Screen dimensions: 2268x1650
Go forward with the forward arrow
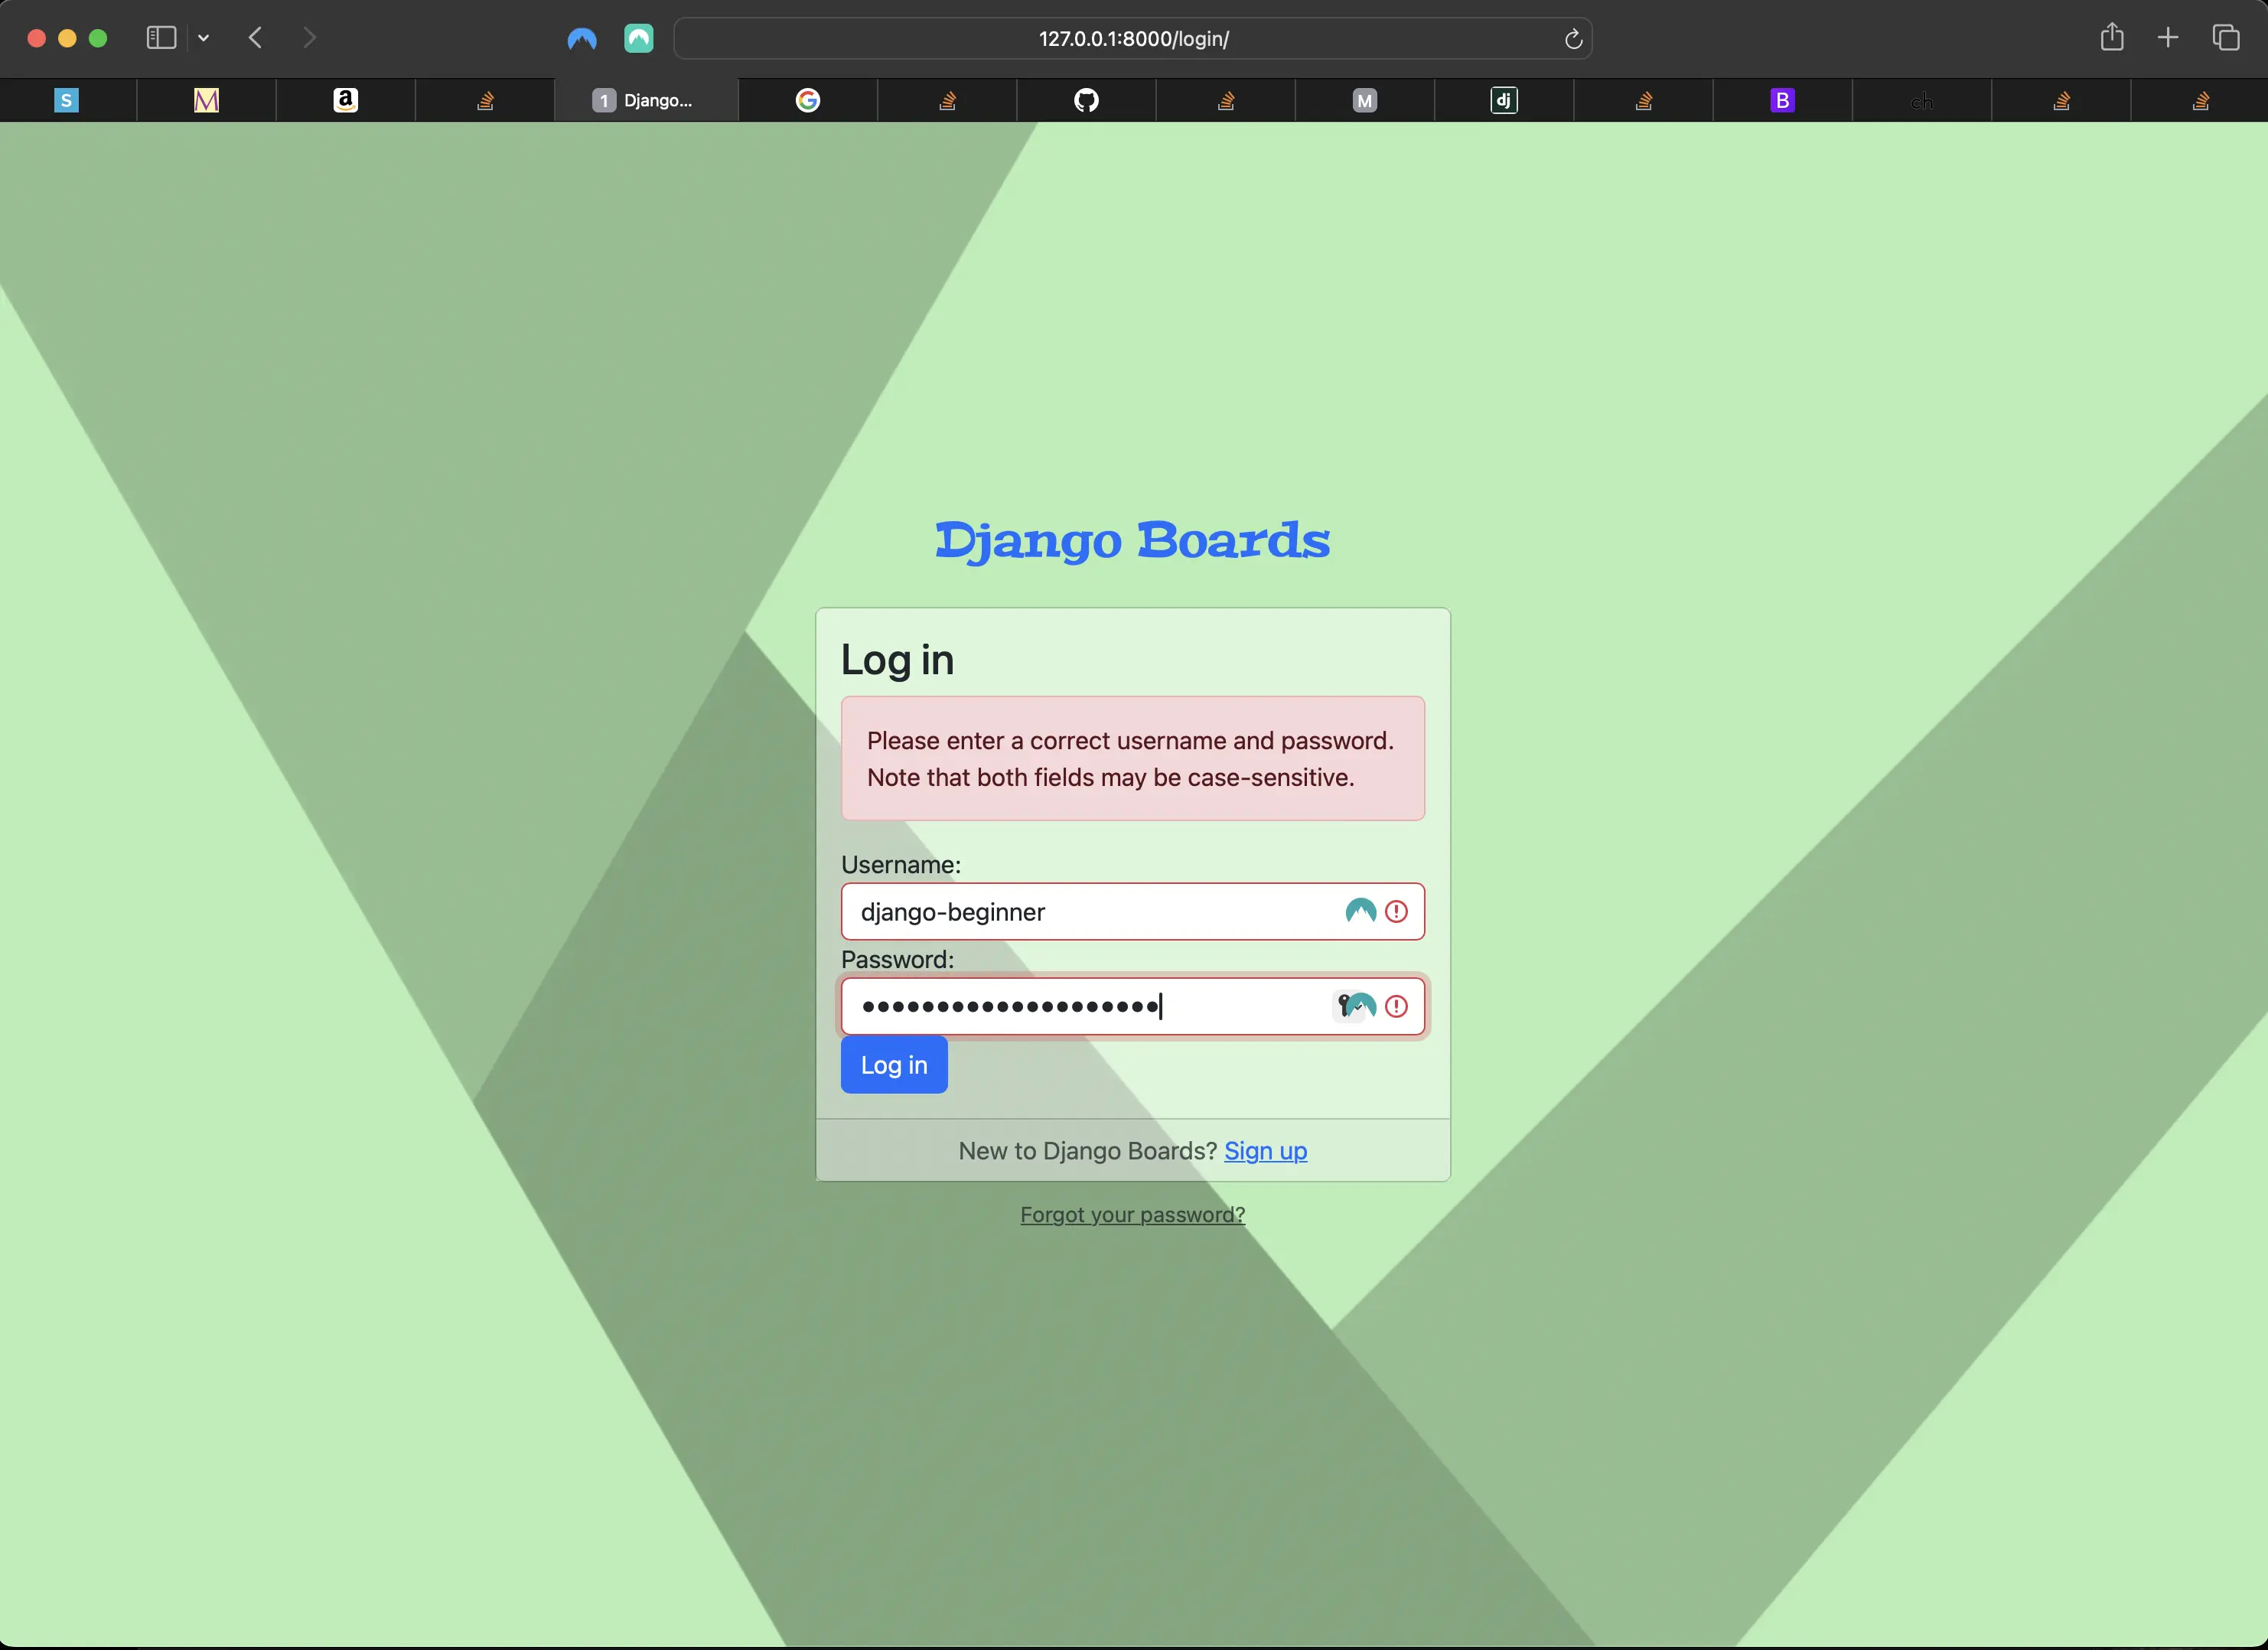click(310, 38)
